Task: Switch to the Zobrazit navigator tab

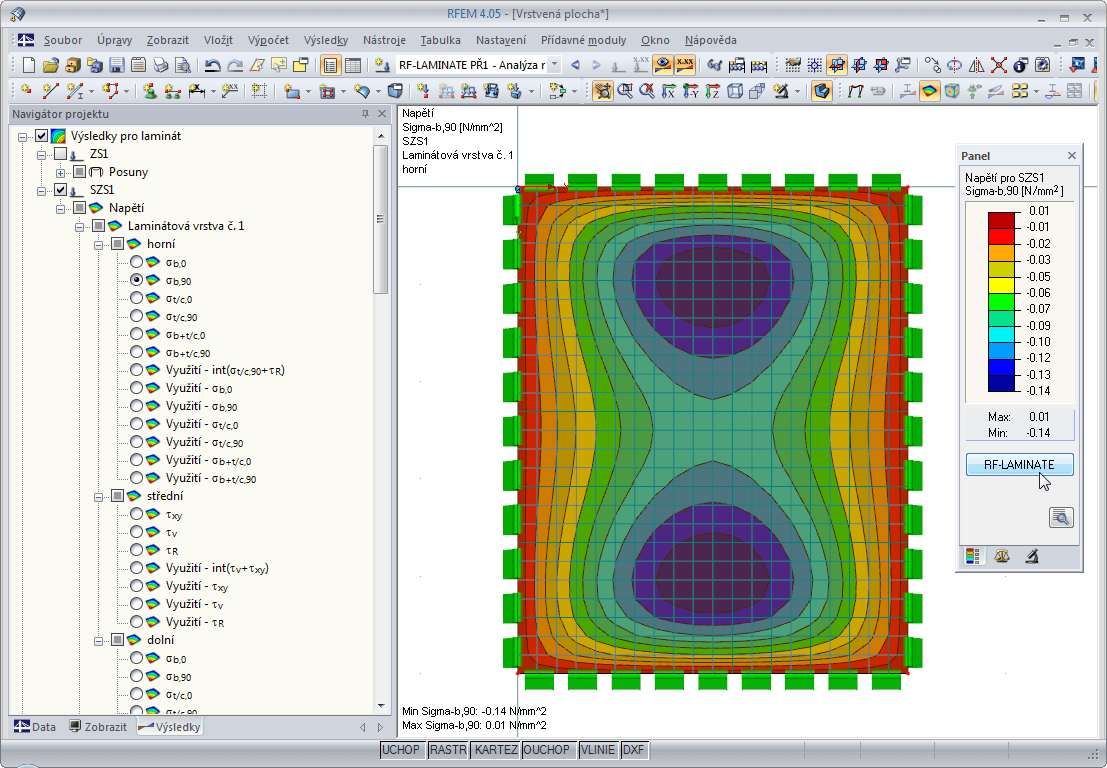Action: 98,727
